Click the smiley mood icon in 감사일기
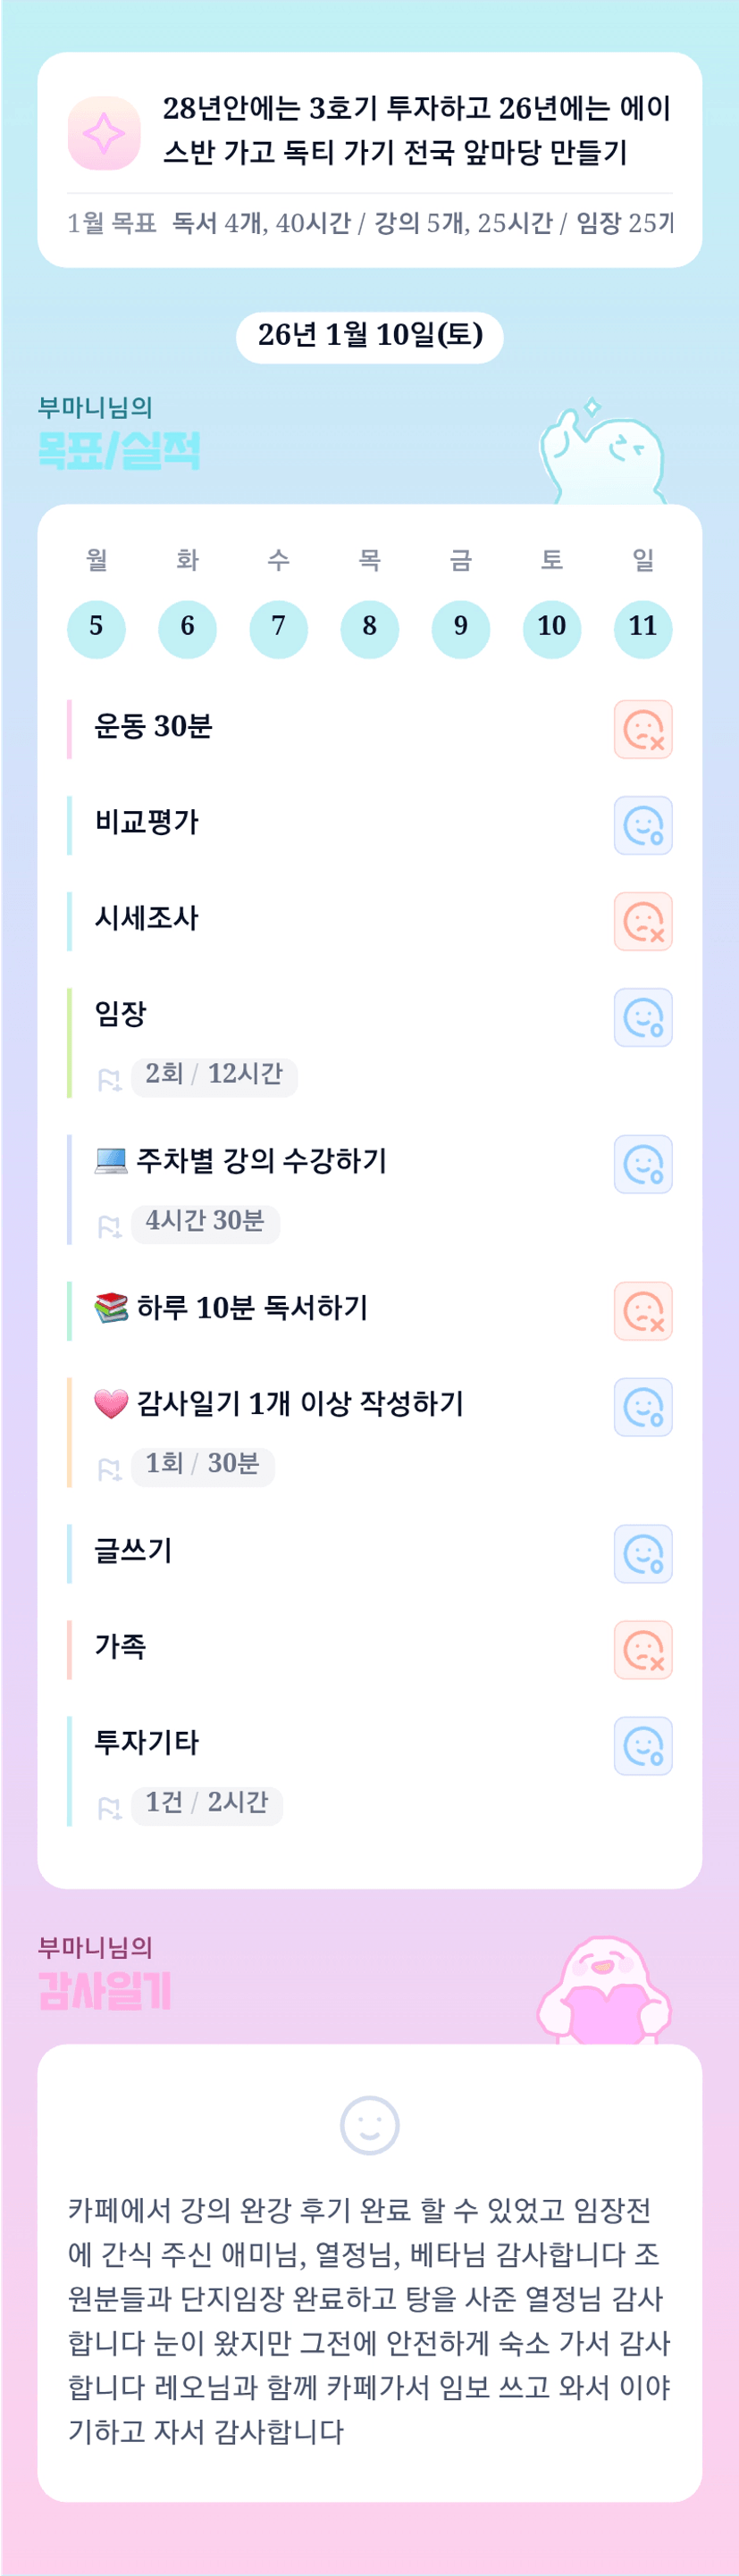The height and width of the screenshot is (2576, 739). pyautogui.click(x=370, y=2124)
